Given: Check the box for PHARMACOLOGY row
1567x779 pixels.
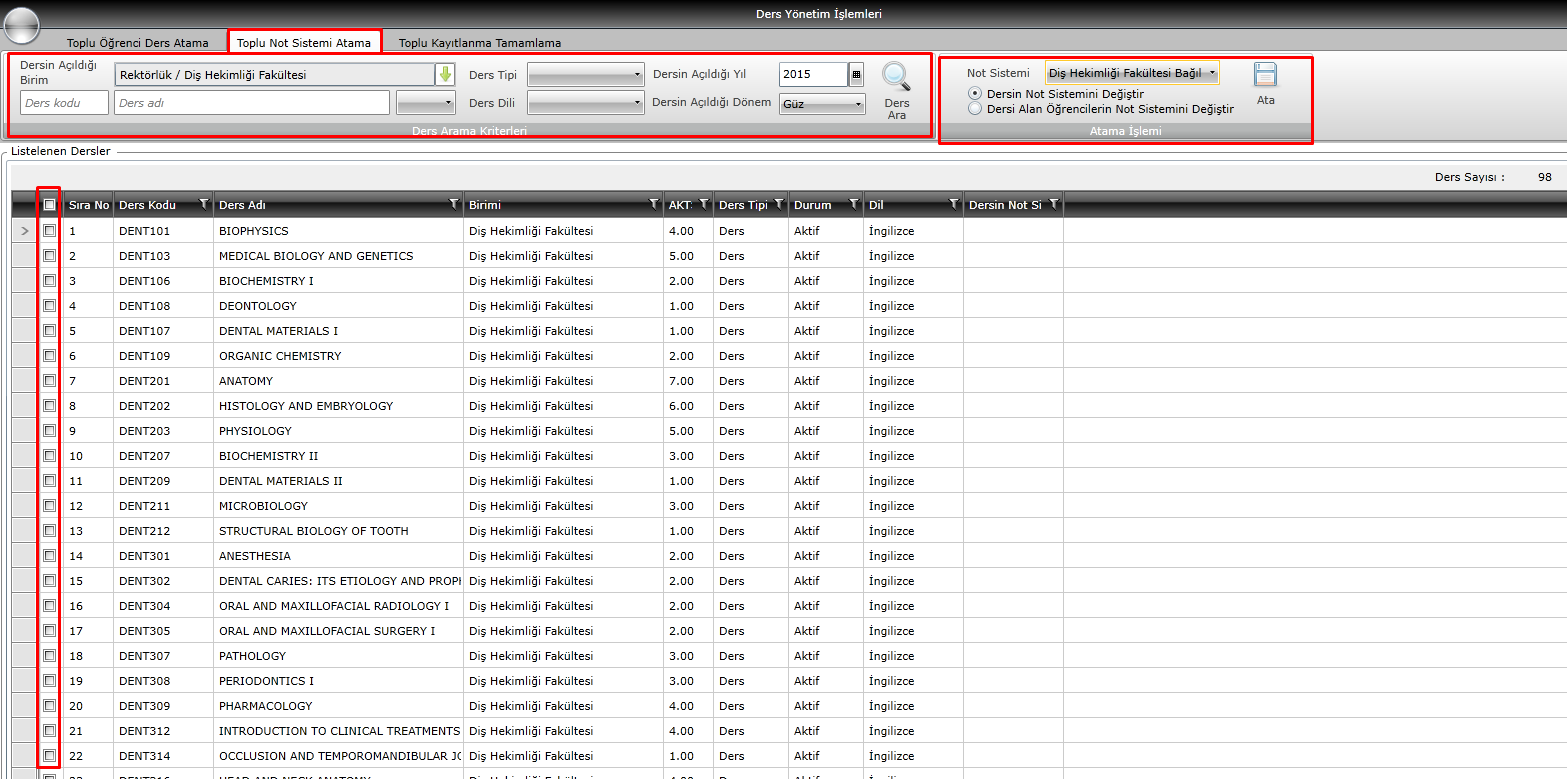Looking at the screenshot, I should click(x=49, y=705).
